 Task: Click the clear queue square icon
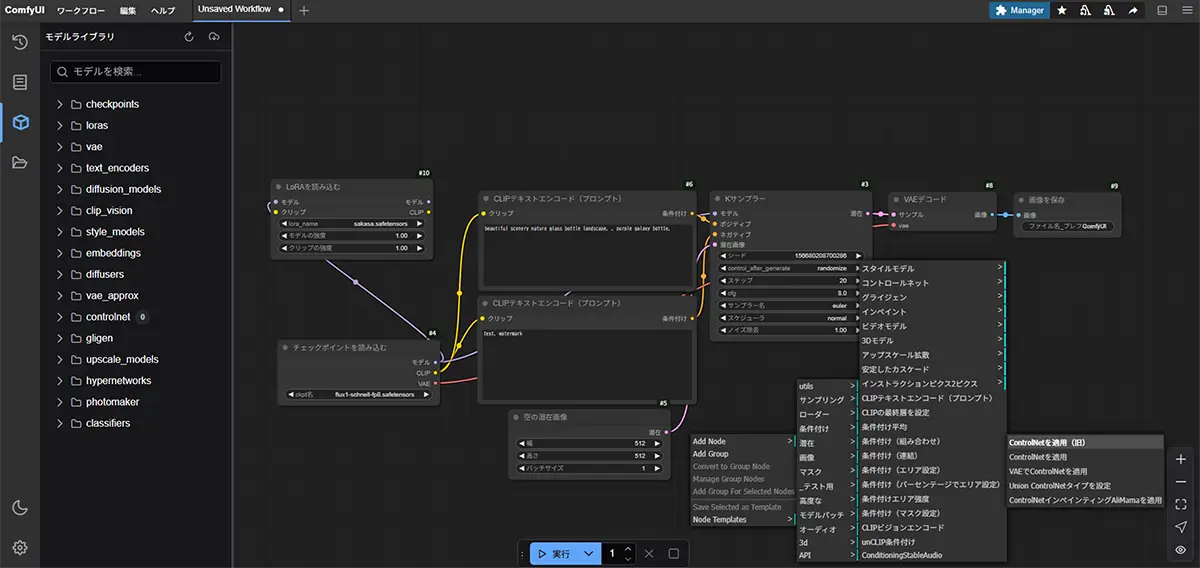[x=674, y=553]
